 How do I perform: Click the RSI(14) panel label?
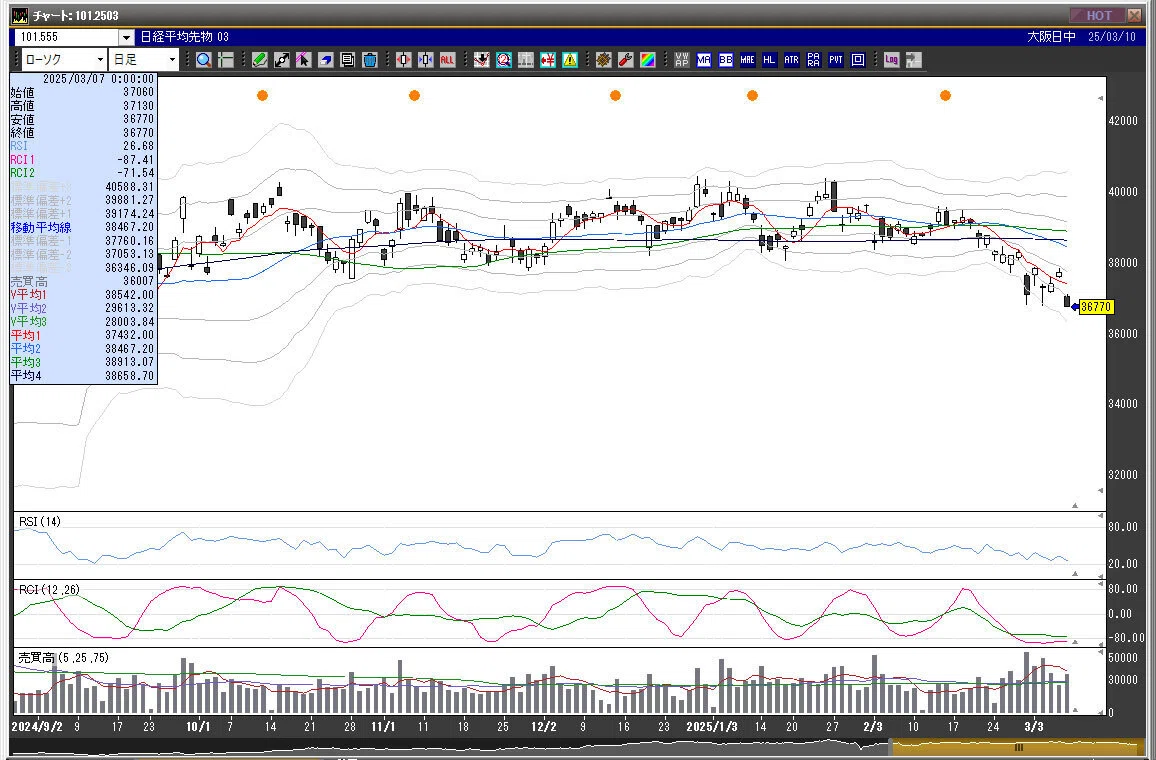[40, 522]
